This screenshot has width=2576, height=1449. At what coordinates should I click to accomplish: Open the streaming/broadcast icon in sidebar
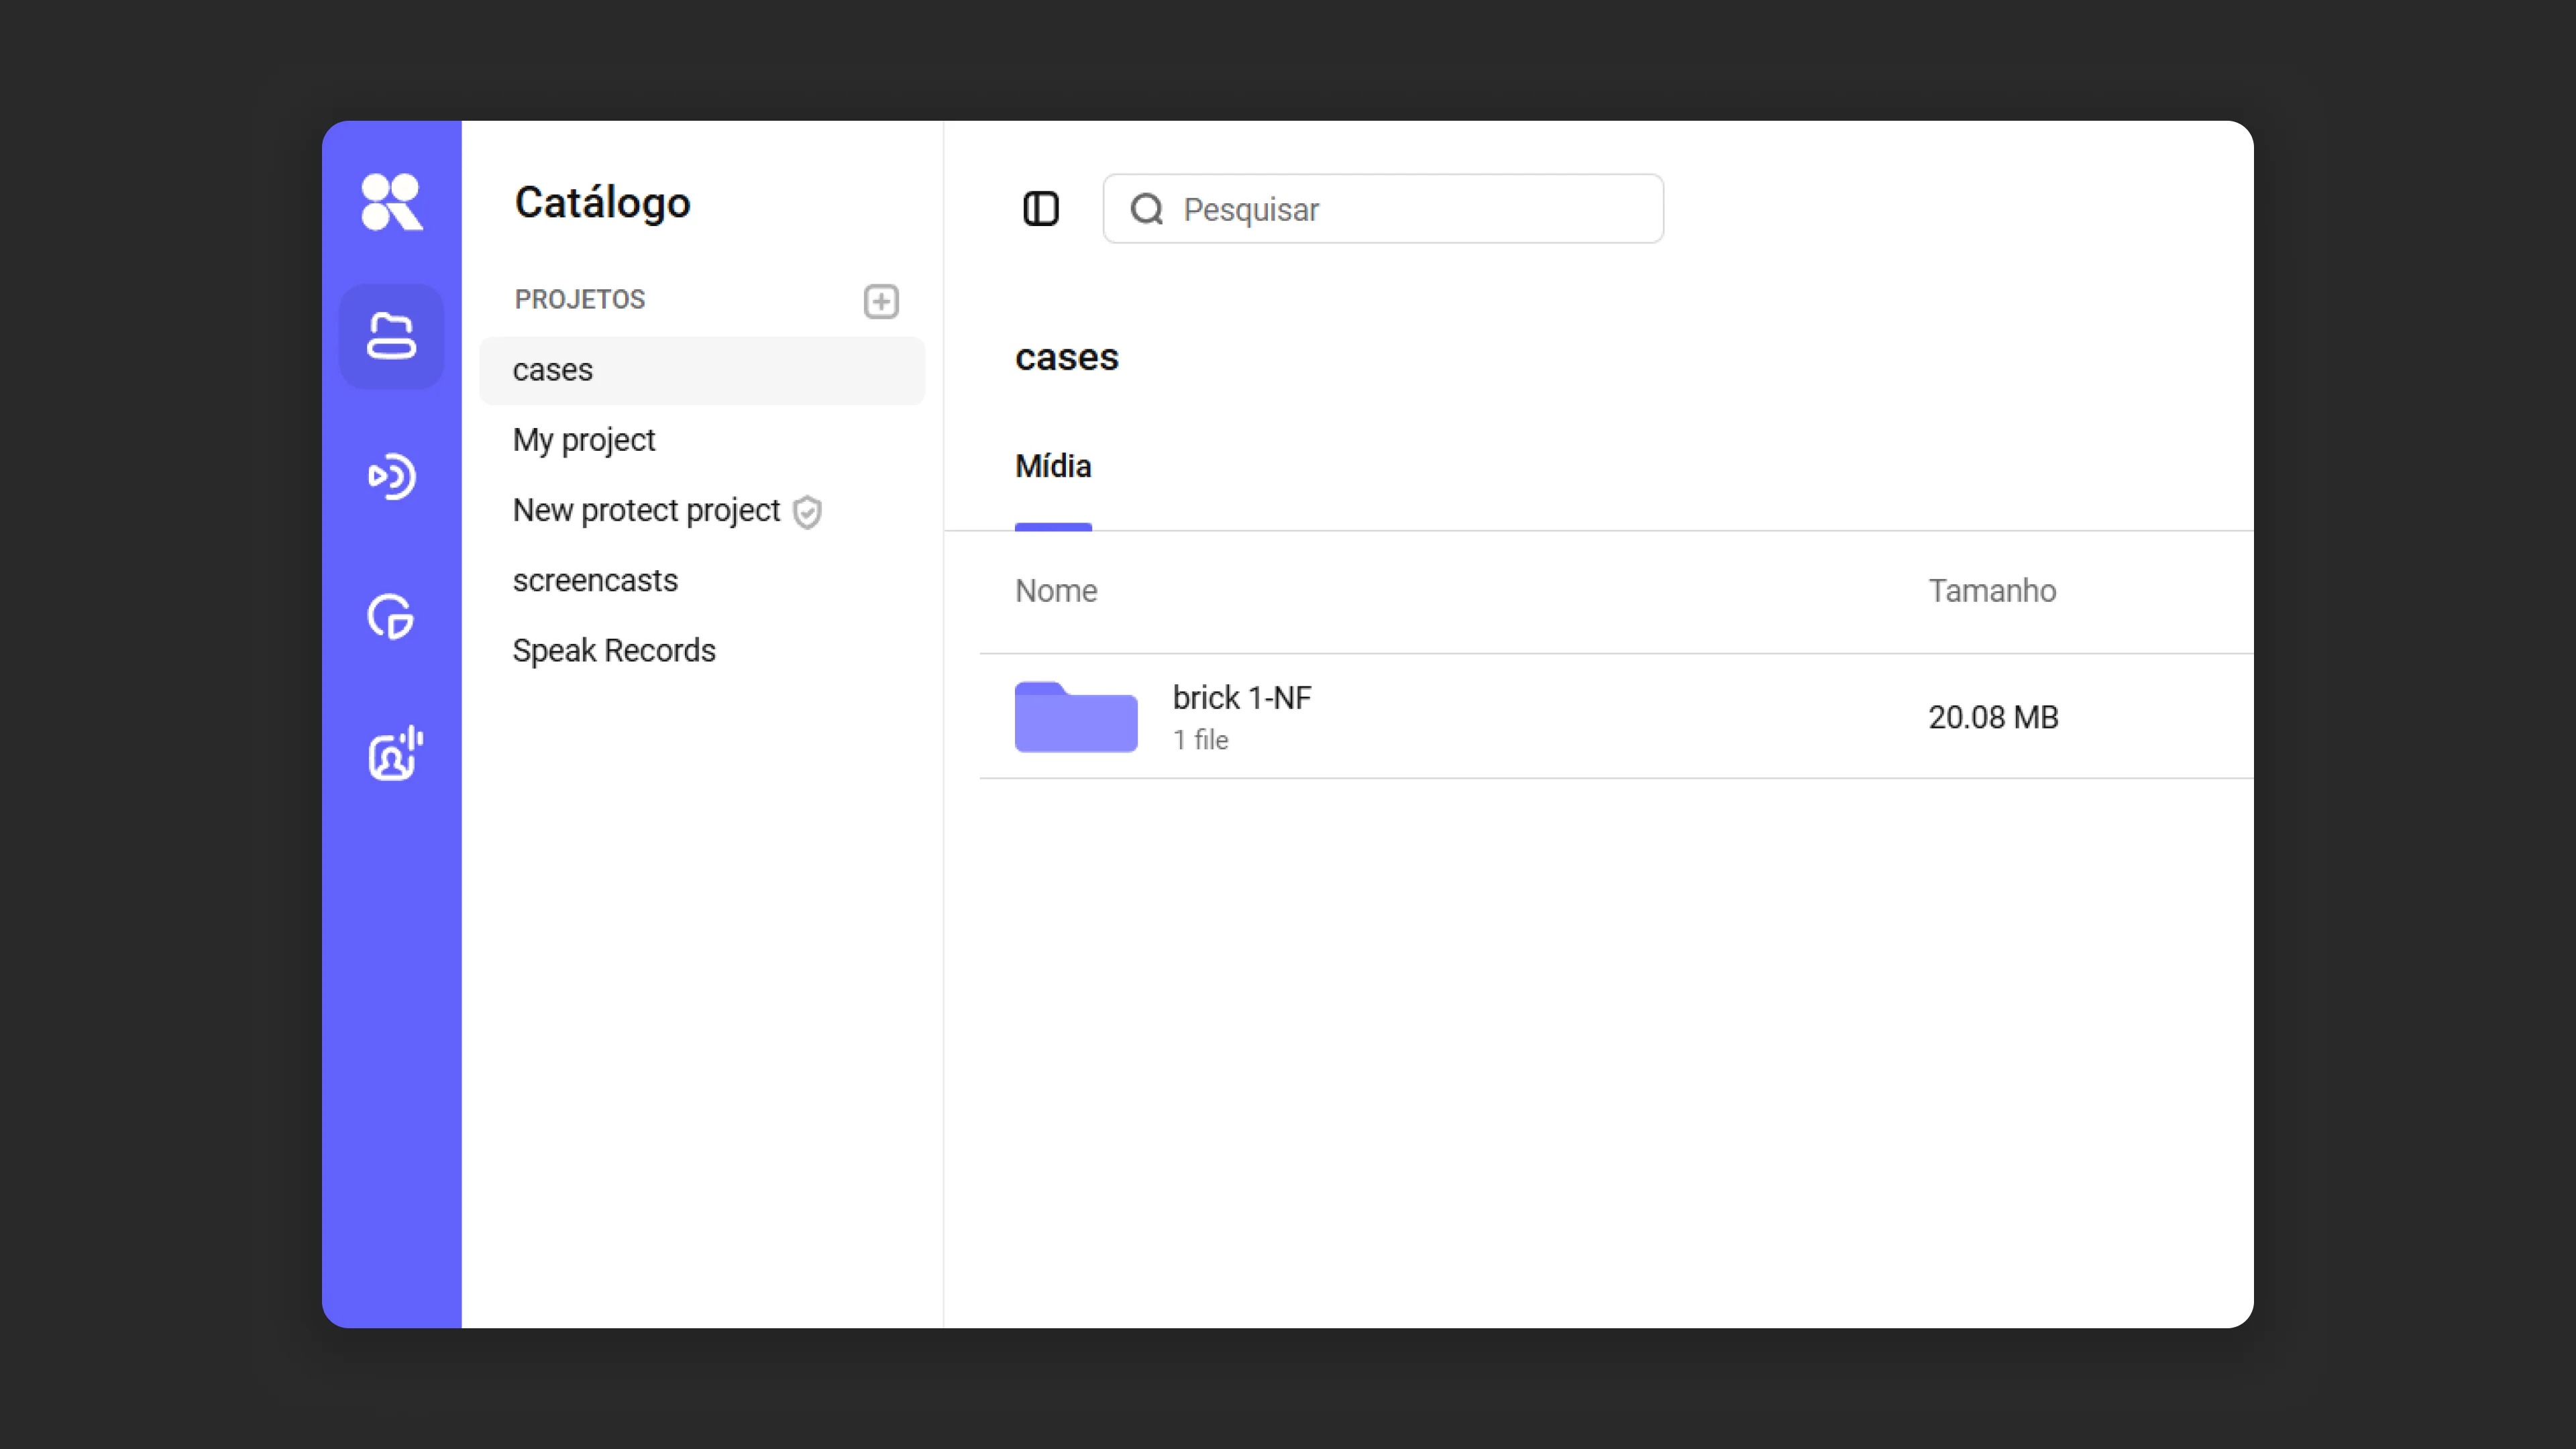391,476
